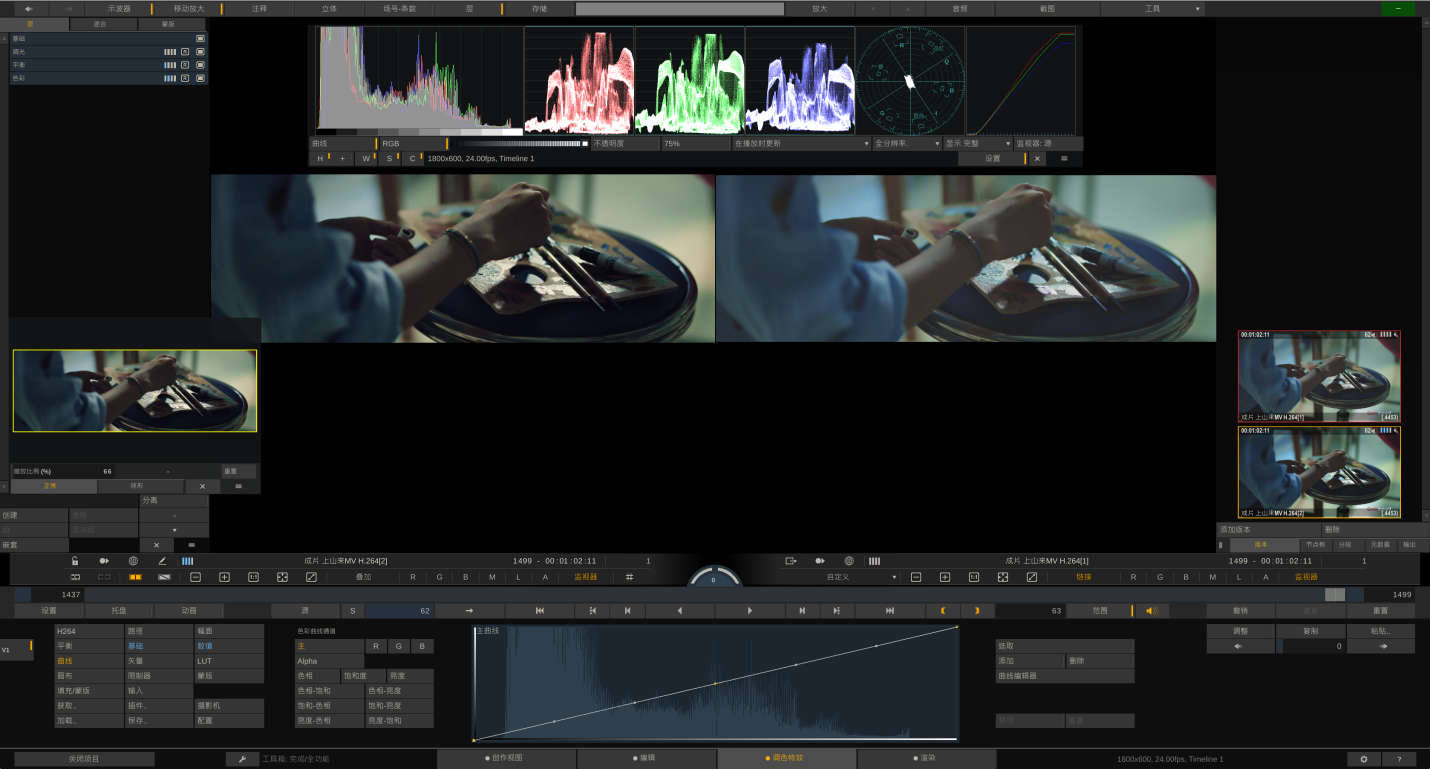The height and width of the screenshot is (769, 1430).
Task: Click the zoom-out minus icon on right viewer
Action: click(x=915, y=577)
